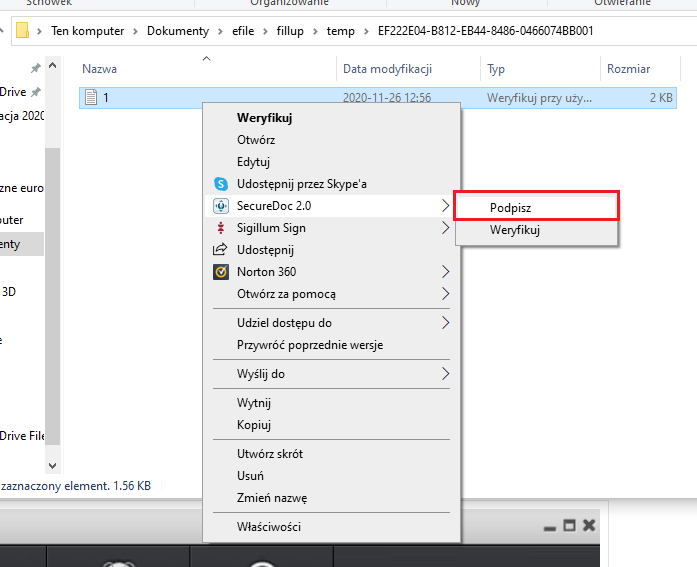Screen dimensions: 697x567
Task: Open the chevron after Dokumenty breadcrumb
Action: (220, 31)
